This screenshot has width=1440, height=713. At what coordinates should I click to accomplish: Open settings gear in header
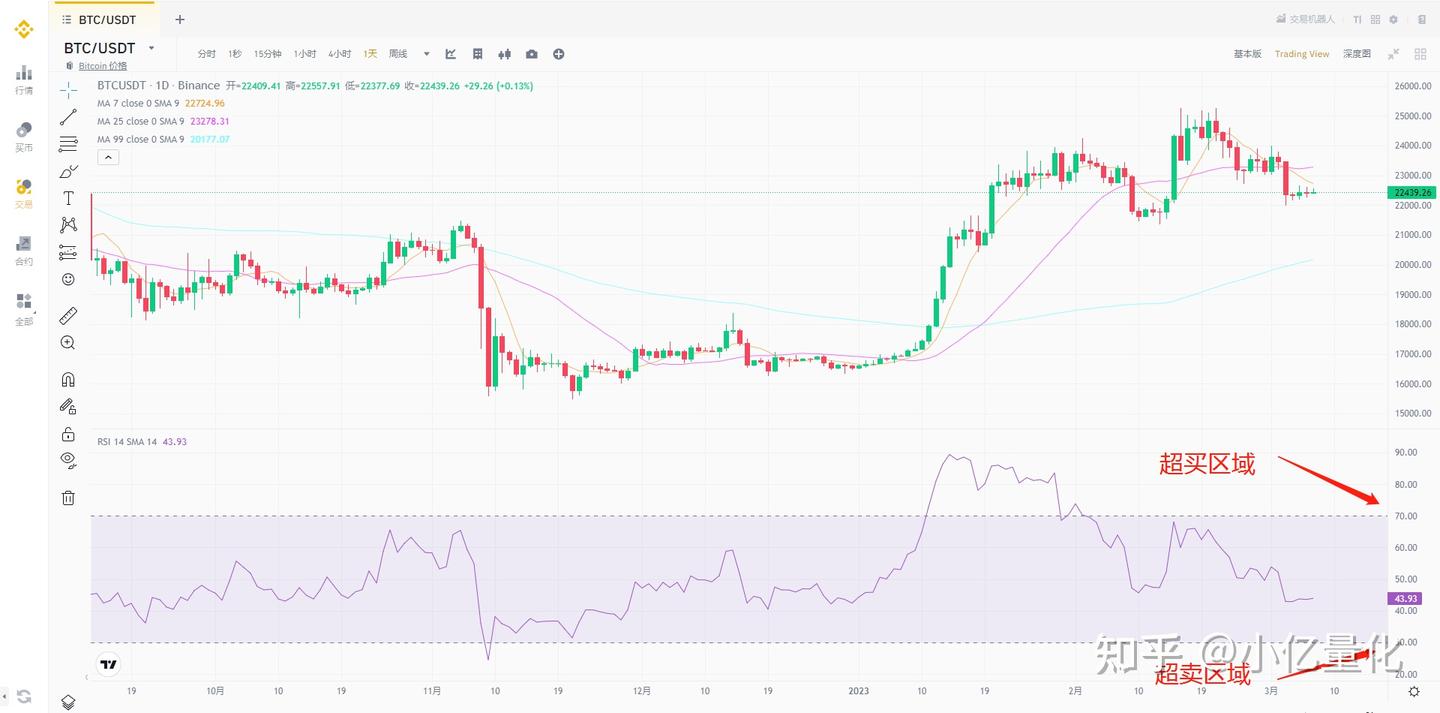pos(1394,19)
